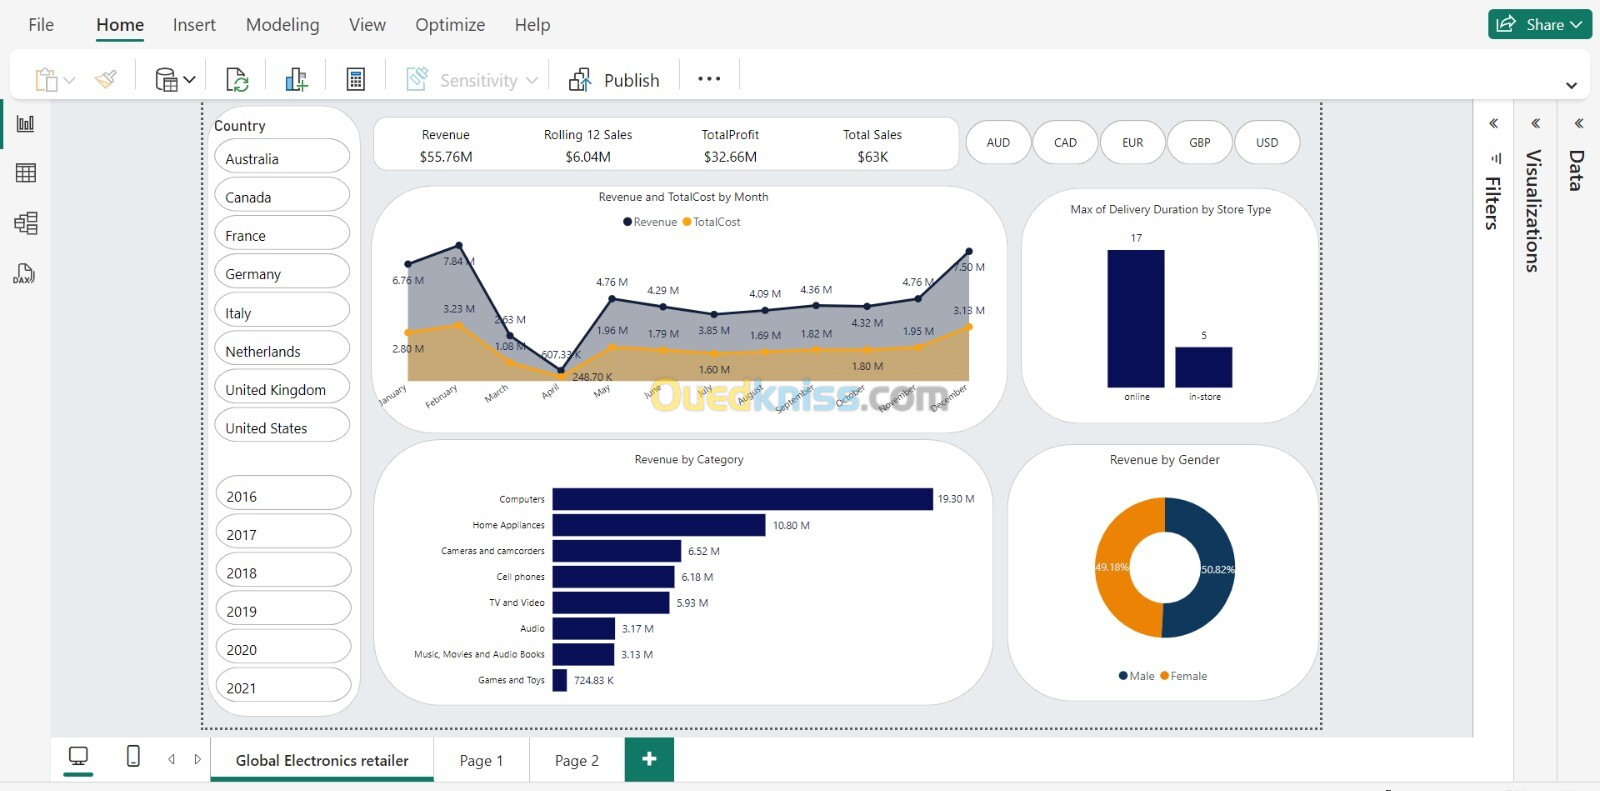Open the Sensitivity dropdown arrow

click(x=532, y=80)
